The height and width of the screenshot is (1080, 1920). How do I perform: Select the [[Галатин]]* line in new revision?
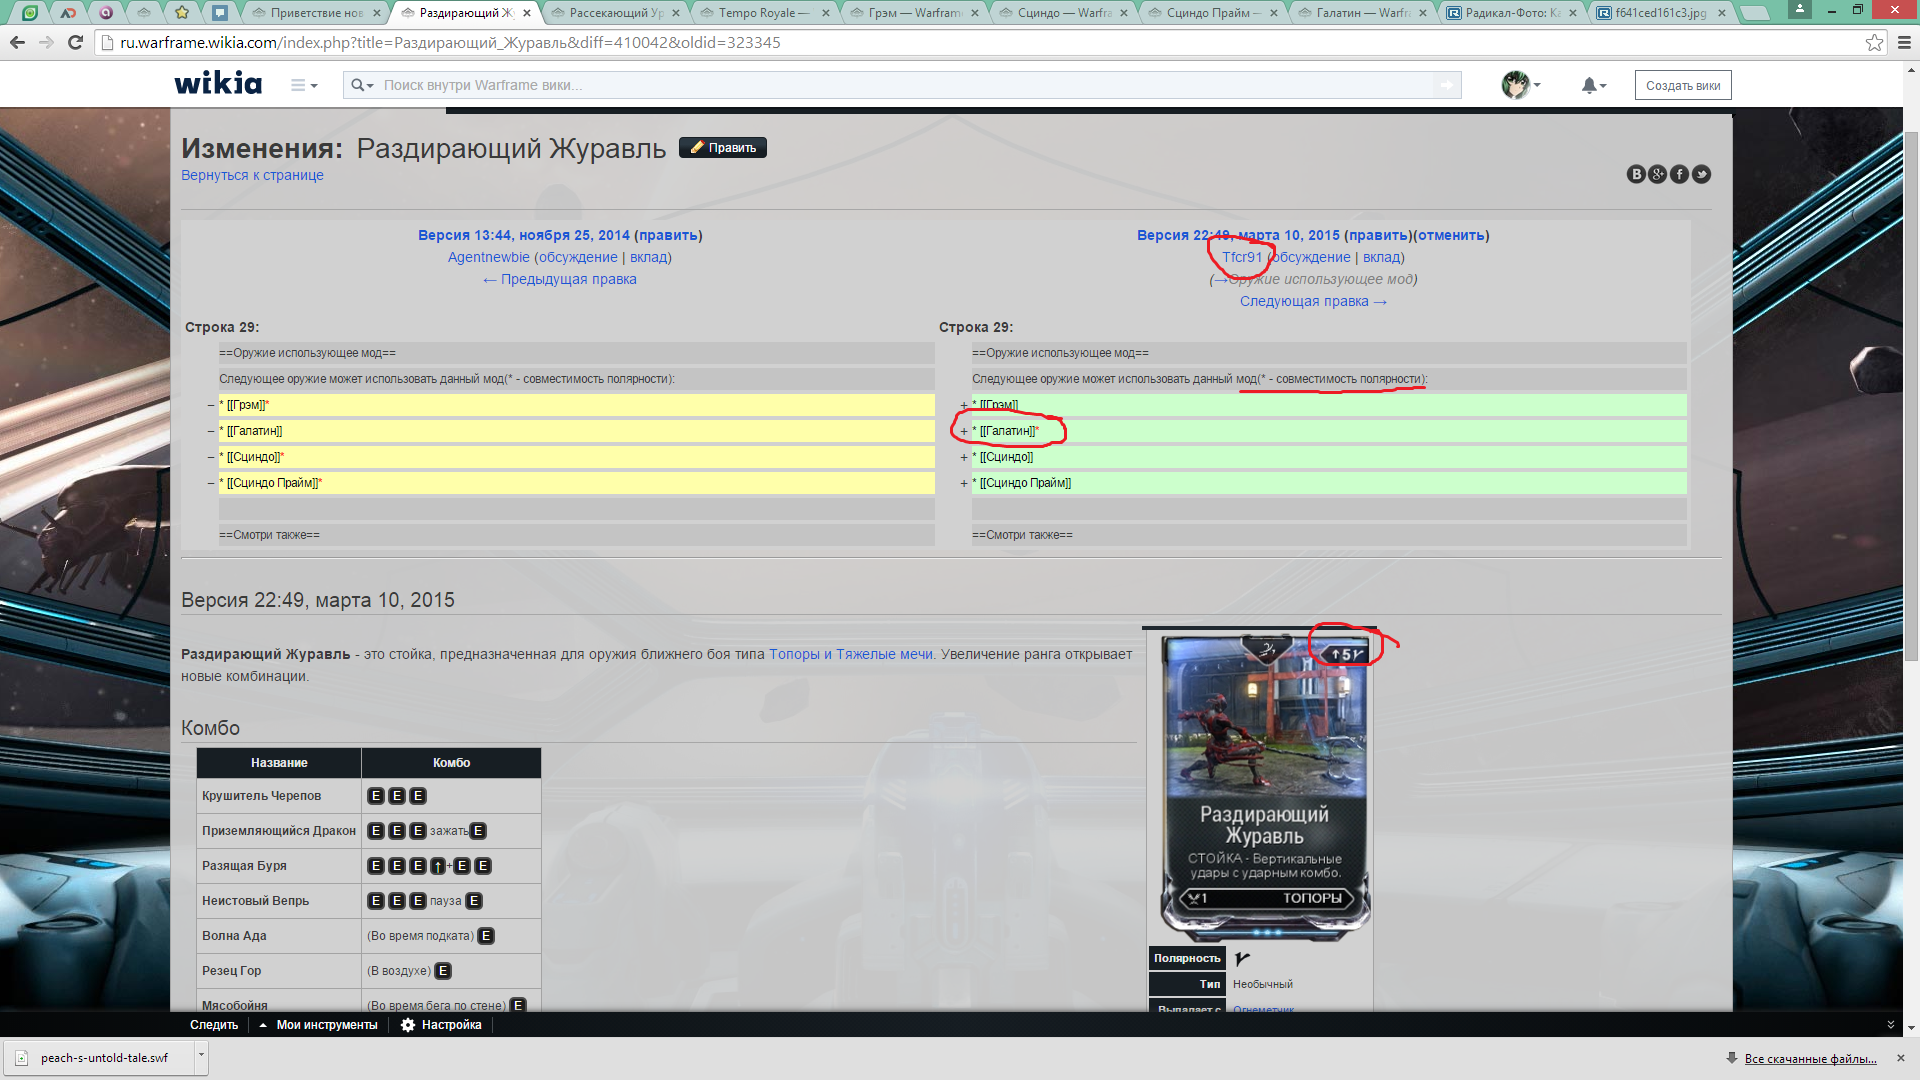pyautogui.click(x=1329, y=431)
